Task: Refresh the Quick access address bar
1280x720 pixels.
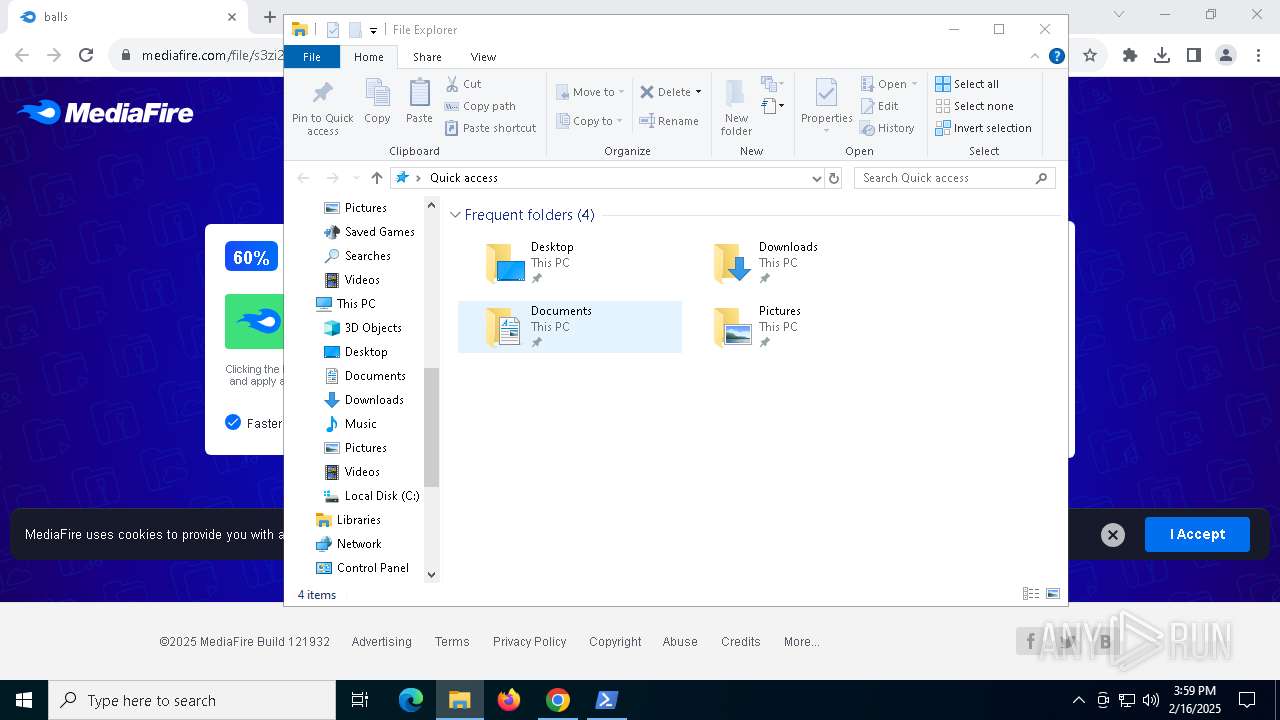Action: tap(834, 178)
